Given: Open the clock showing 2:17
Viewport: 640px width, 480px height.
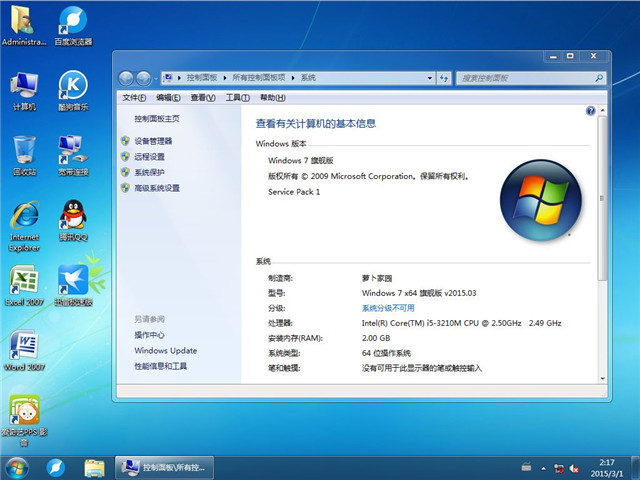Looking at the screenshot, I should pos(607,468).
